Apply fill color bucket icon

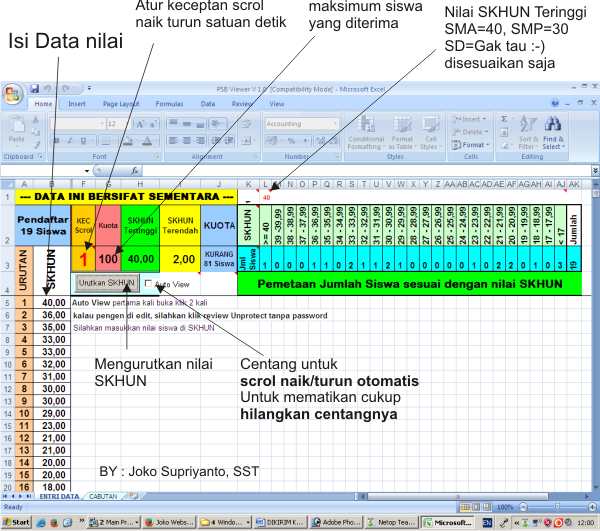tap(128, 141)
